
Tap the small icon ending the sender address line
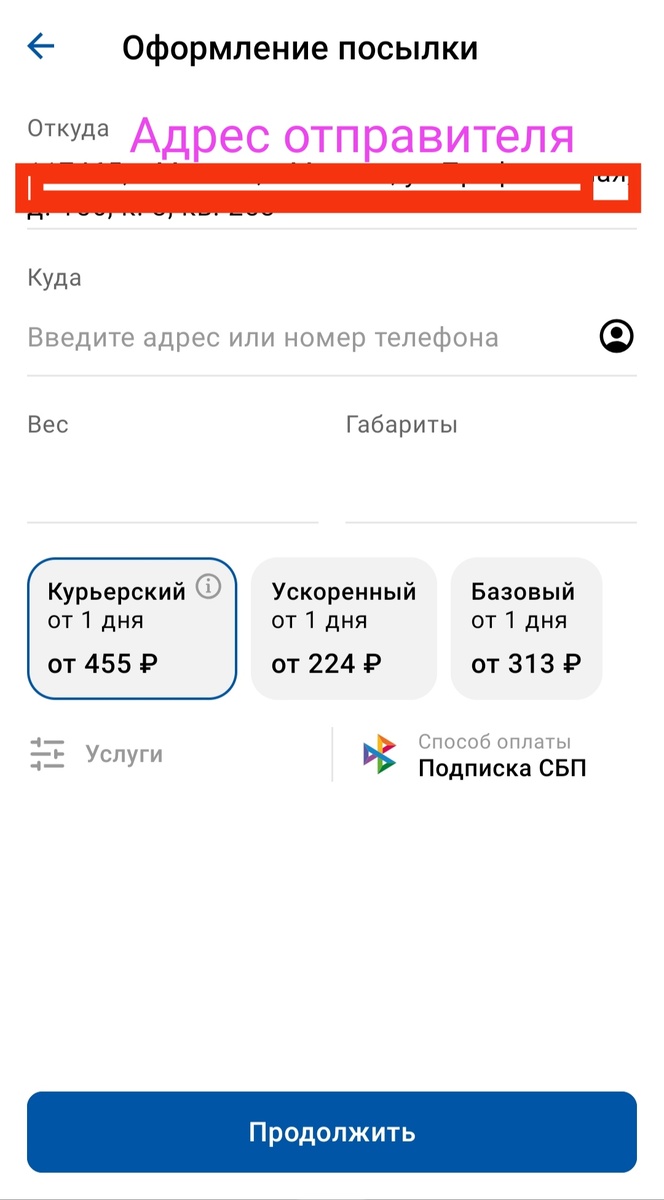tap(610, 186)
